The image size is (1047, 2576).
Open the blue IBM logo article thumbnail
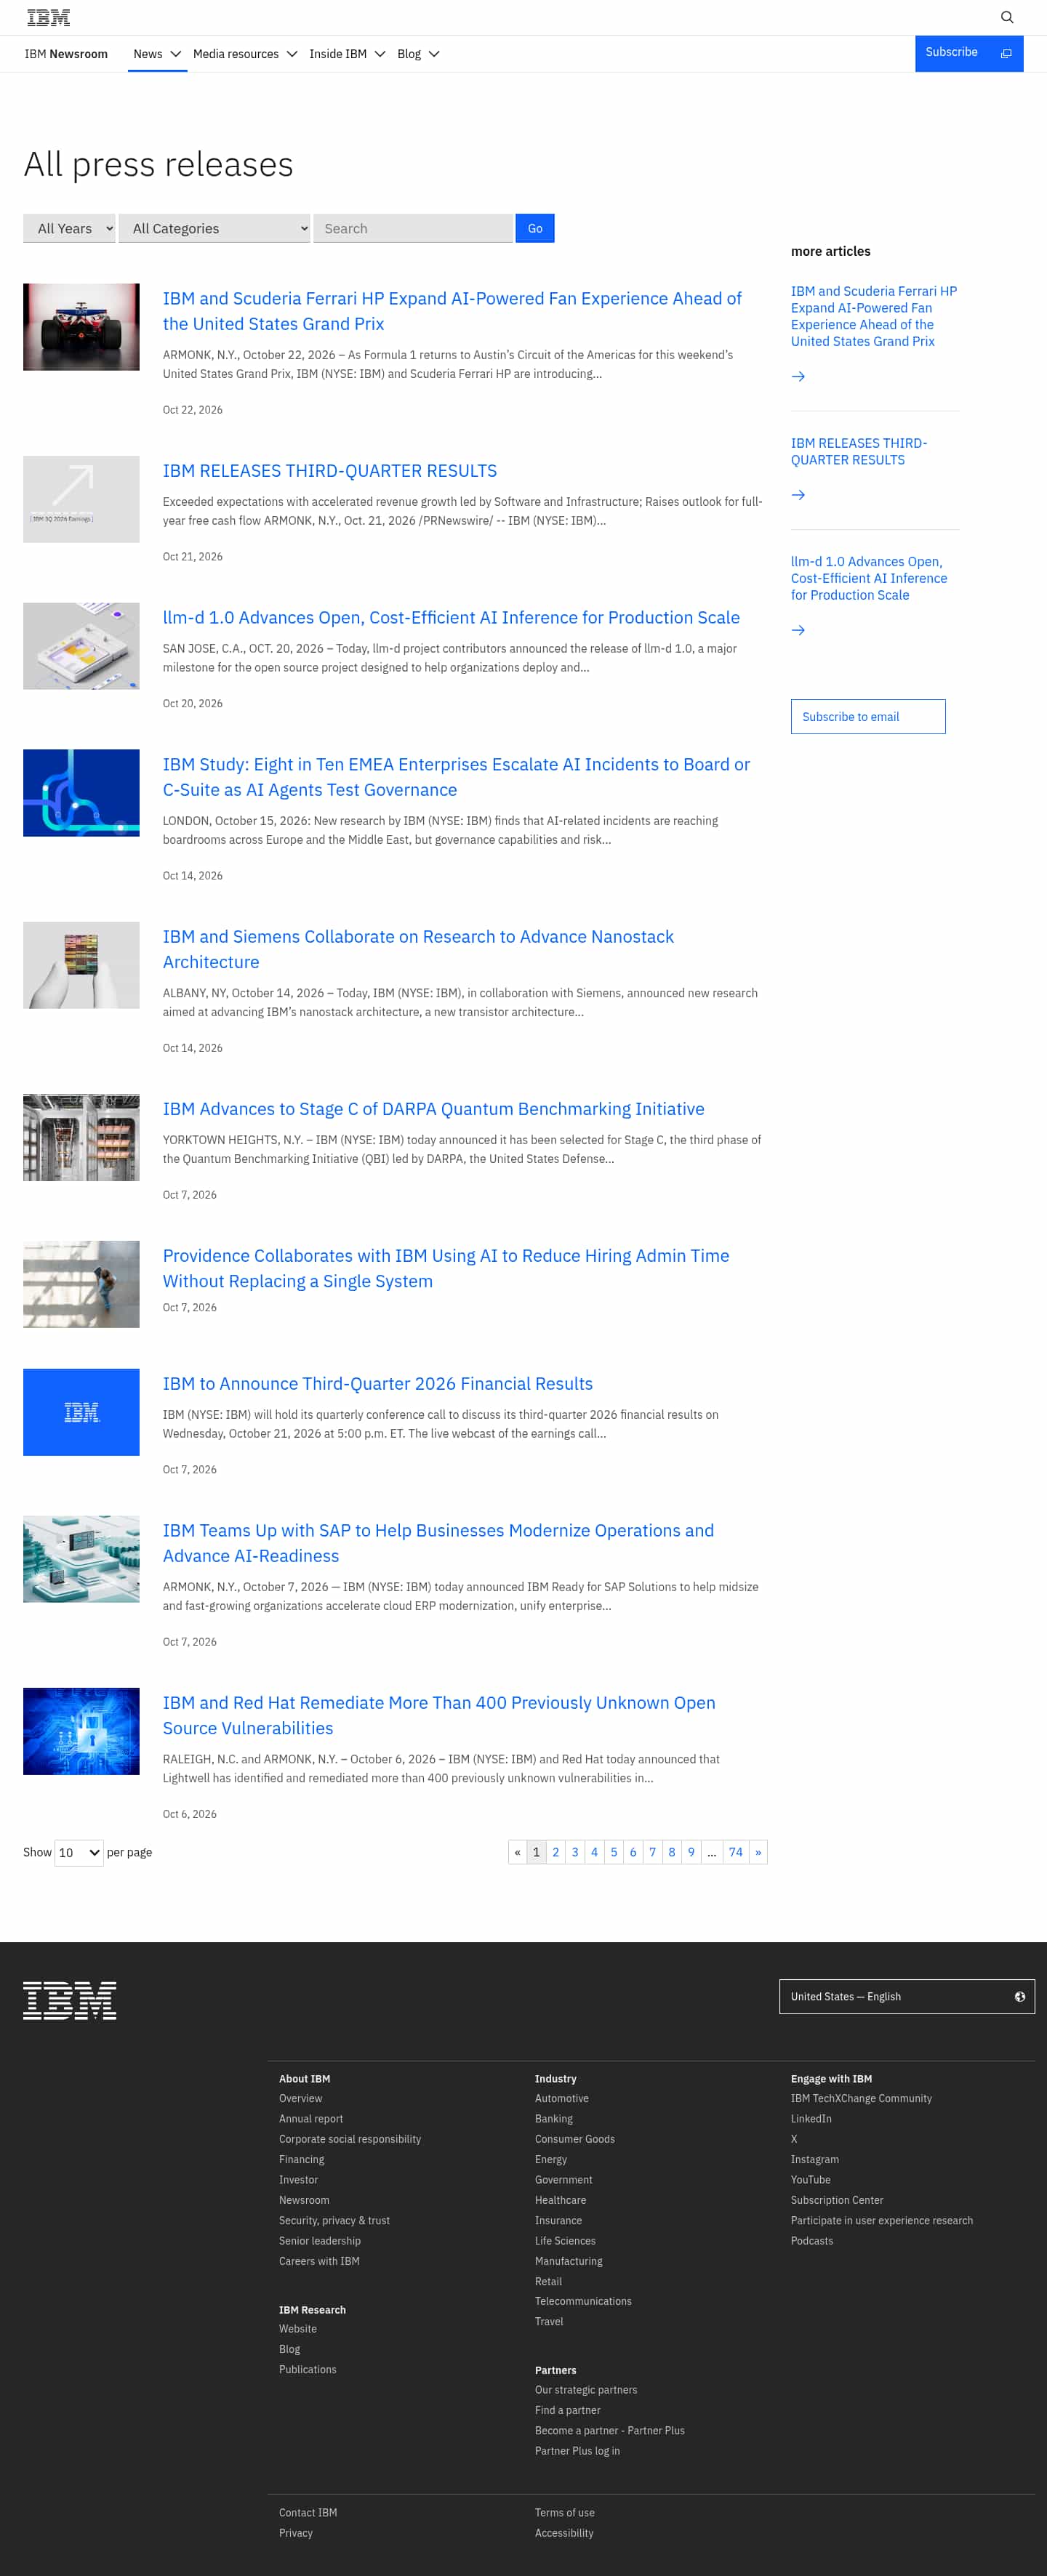[81, 1412]
